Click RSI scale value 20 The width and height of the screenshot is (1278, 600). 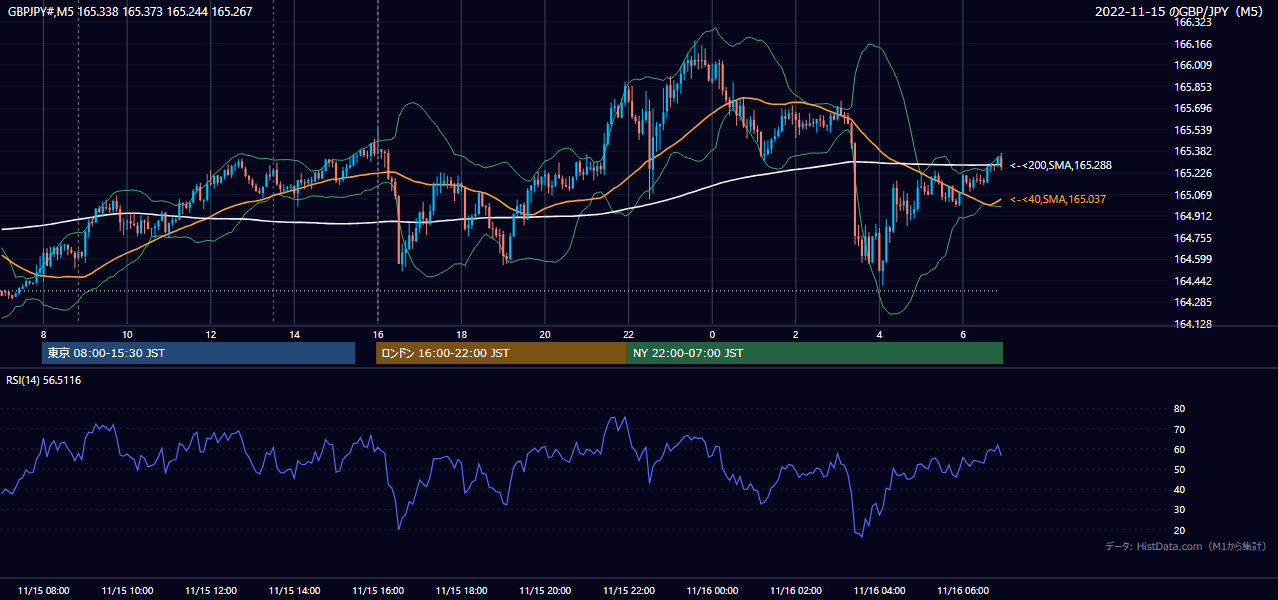coord(1179,530)
